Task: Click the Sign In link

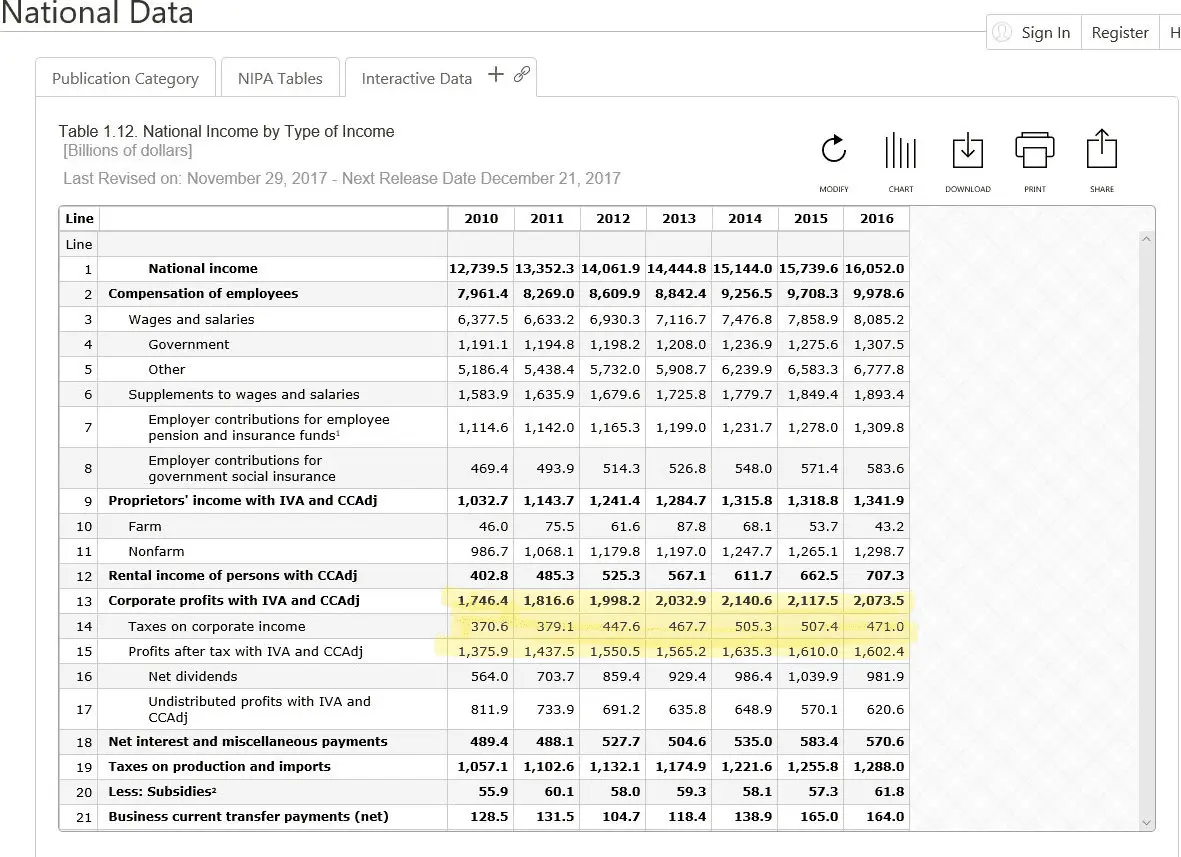Action: point(1045,33)
